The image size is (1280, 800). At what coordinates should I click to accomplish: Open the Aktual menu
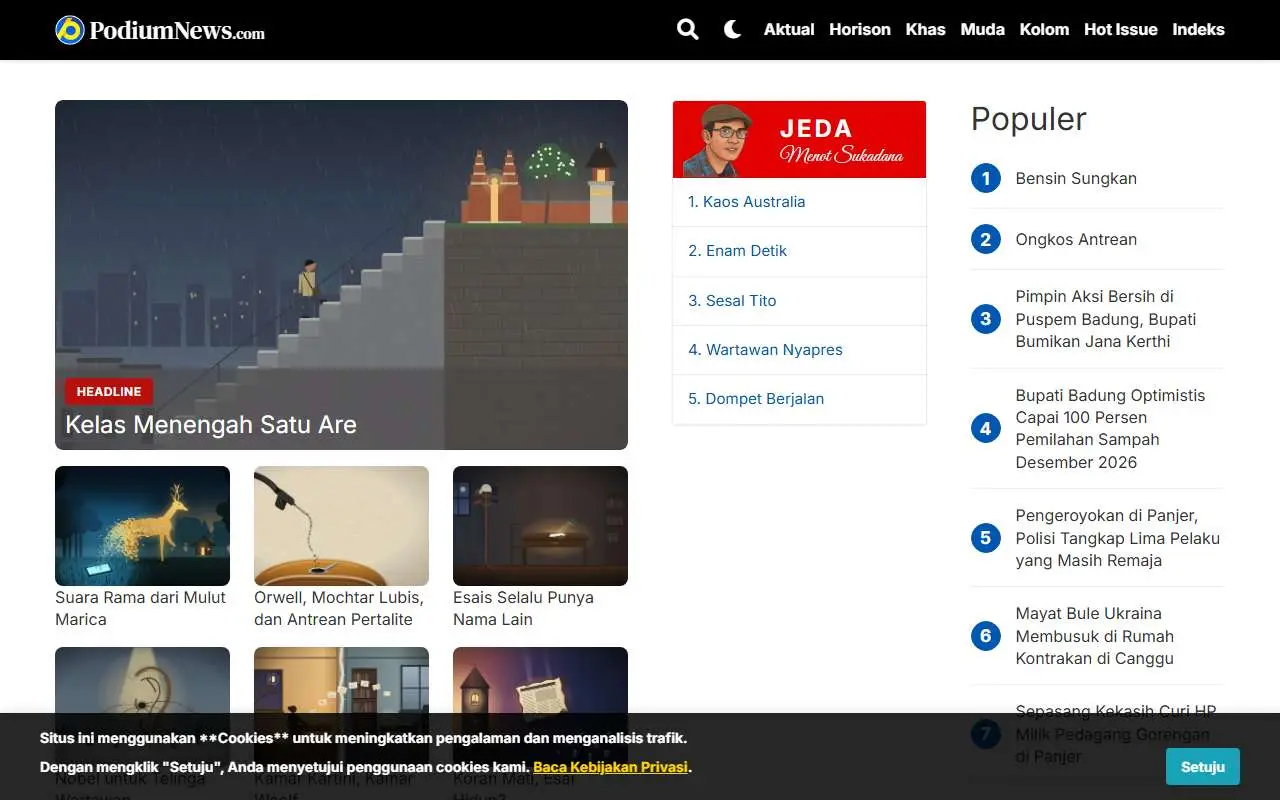[x=789, y=29]
